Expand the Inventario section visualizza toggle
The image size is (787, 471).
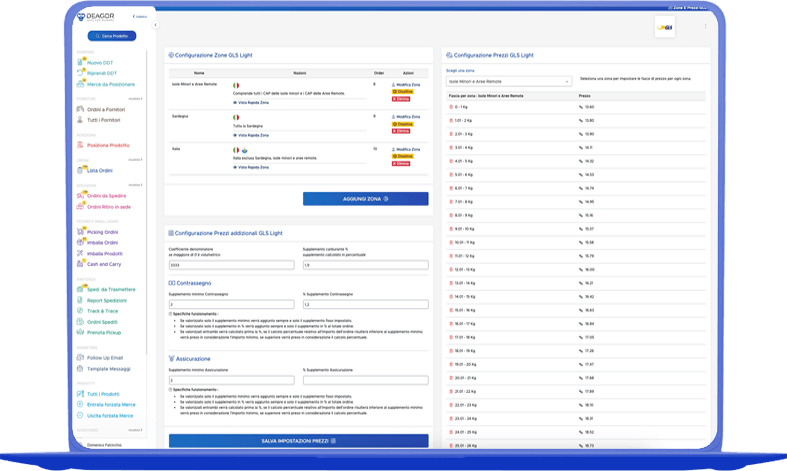pos(135,430)
